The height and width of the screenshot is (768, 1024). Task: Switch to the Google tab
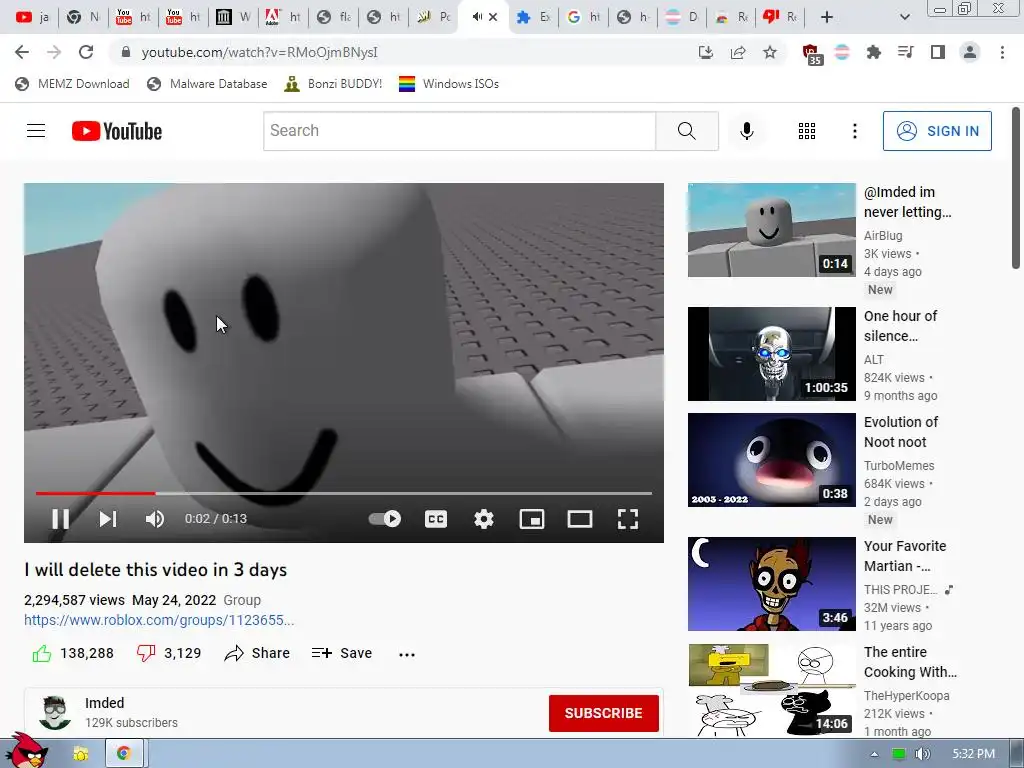click(x=584, y=17)
